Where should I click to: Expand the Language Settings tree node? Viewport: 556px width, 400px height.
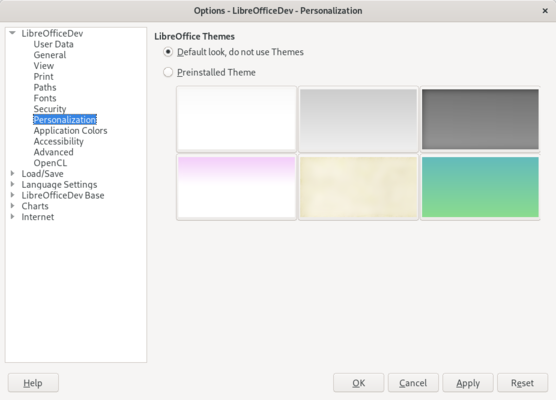[x=12, y=184]
